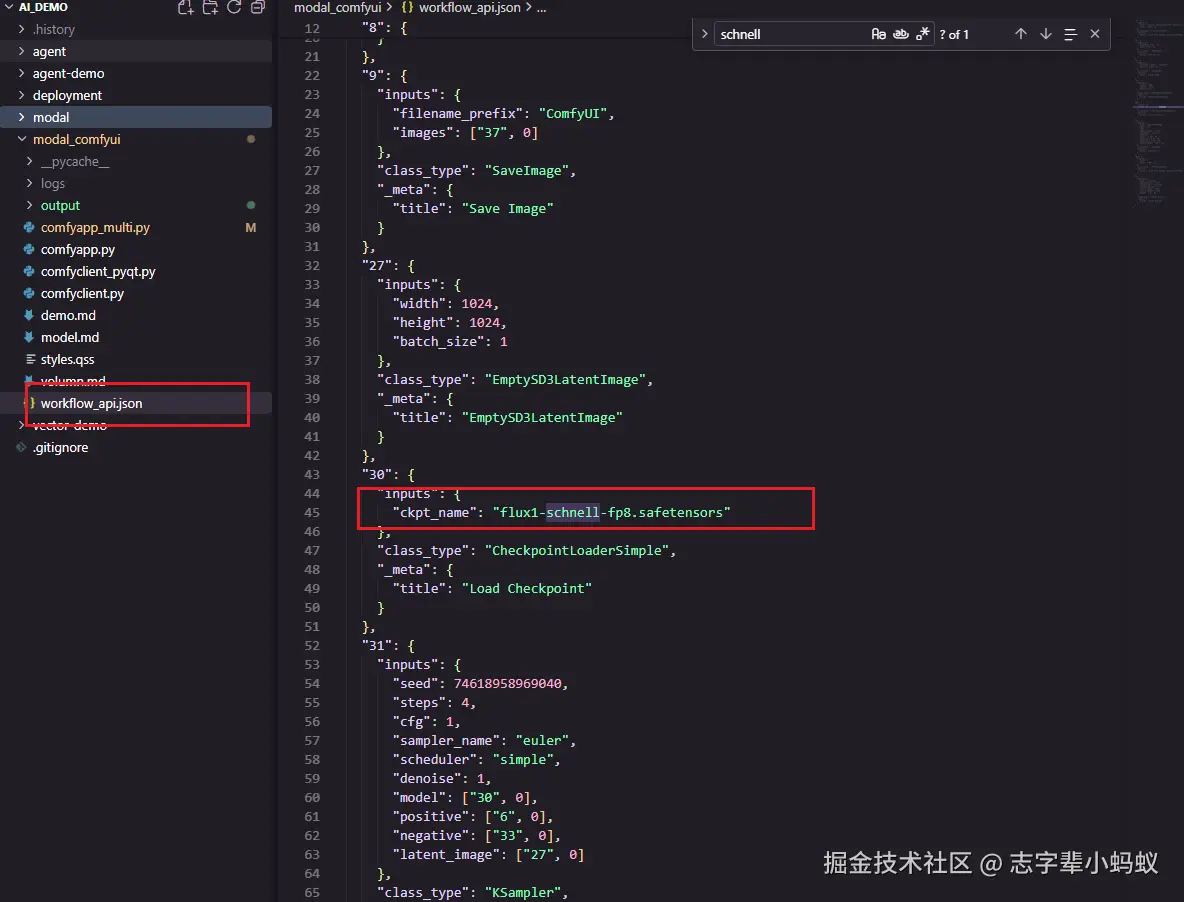Open styles.qss file
This screenshot has height=902, width=1184.
tap(67, 359)
